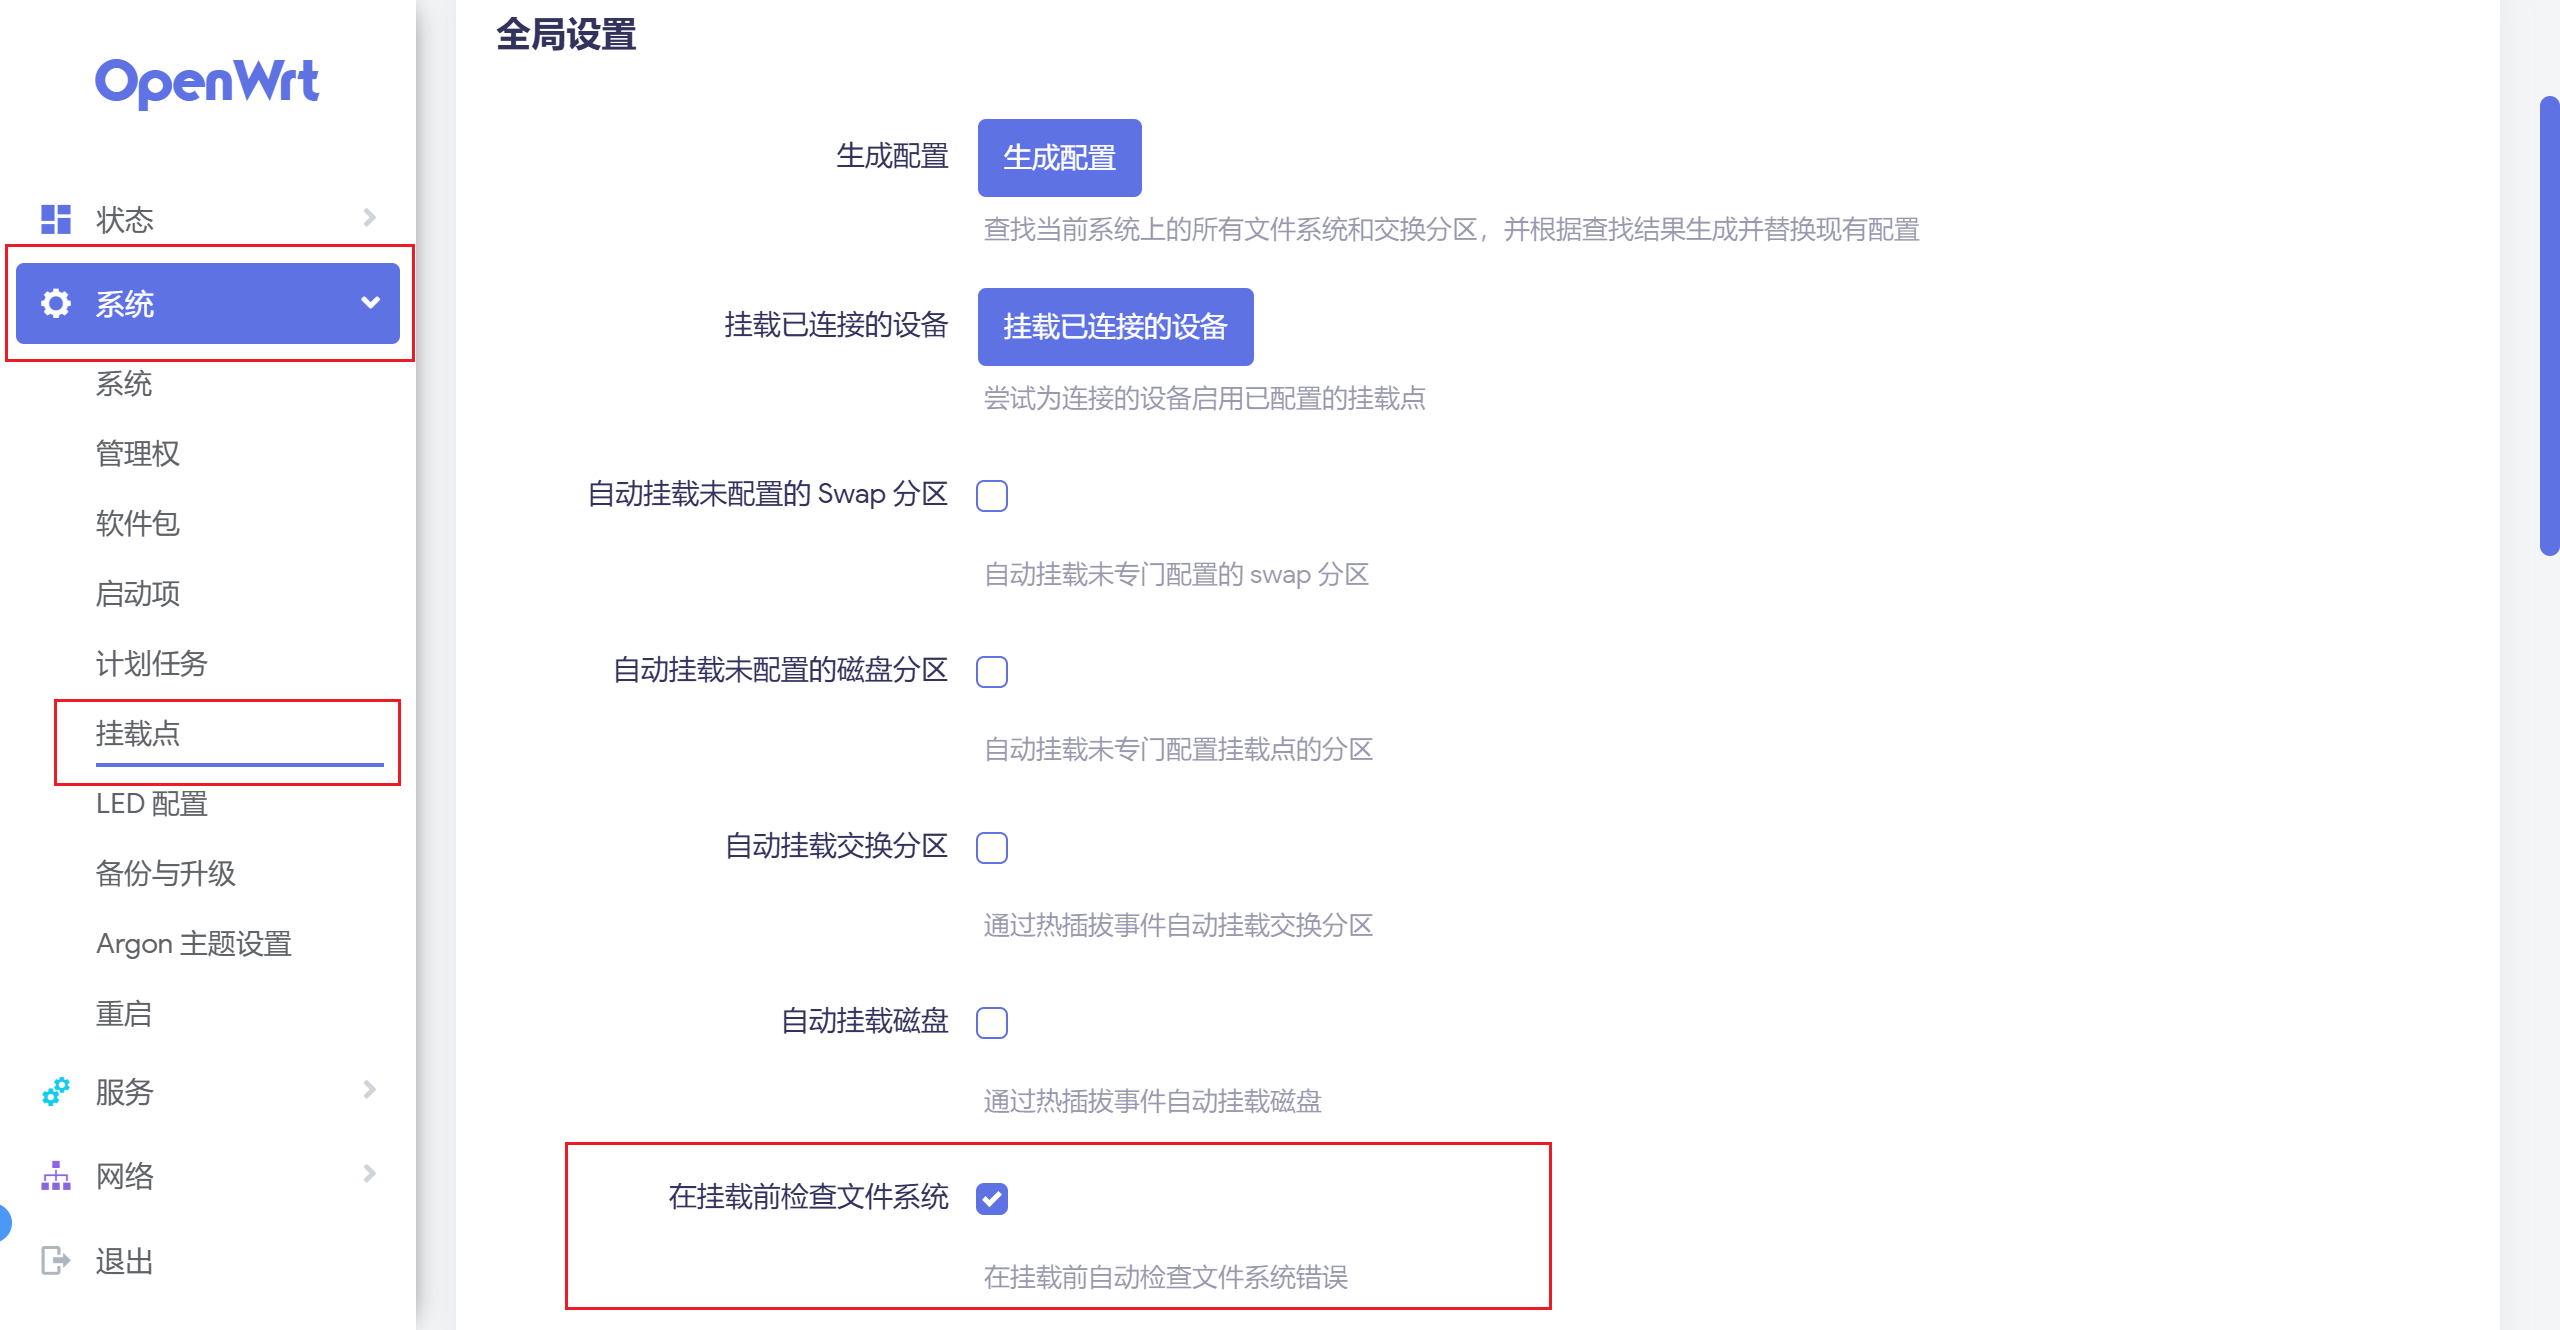Click the services cogs icon
This screenshot has width=2560, height=1330.
pos(56,1091)
